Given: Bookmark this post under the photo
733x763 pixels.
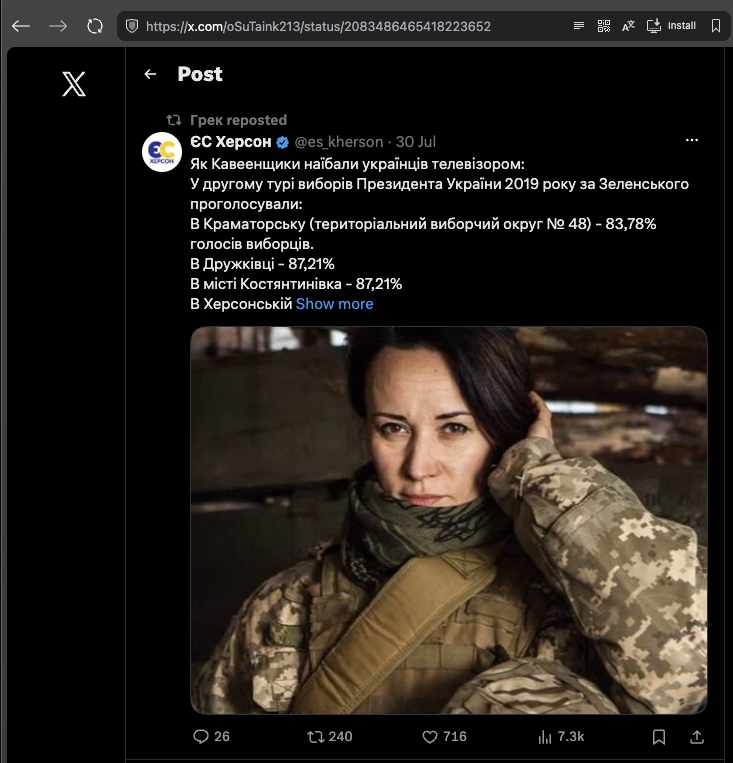Looking at the screenshot, I should tap(659, 737).
